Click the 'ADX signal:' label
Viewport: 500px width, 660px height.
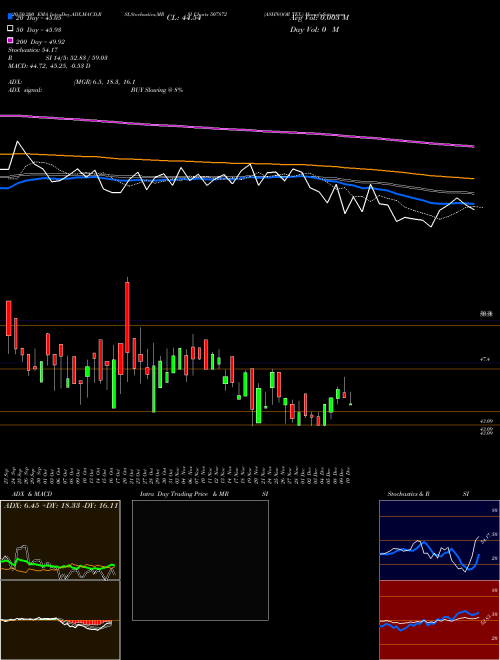pyautogui.click(x=24, y=90)
